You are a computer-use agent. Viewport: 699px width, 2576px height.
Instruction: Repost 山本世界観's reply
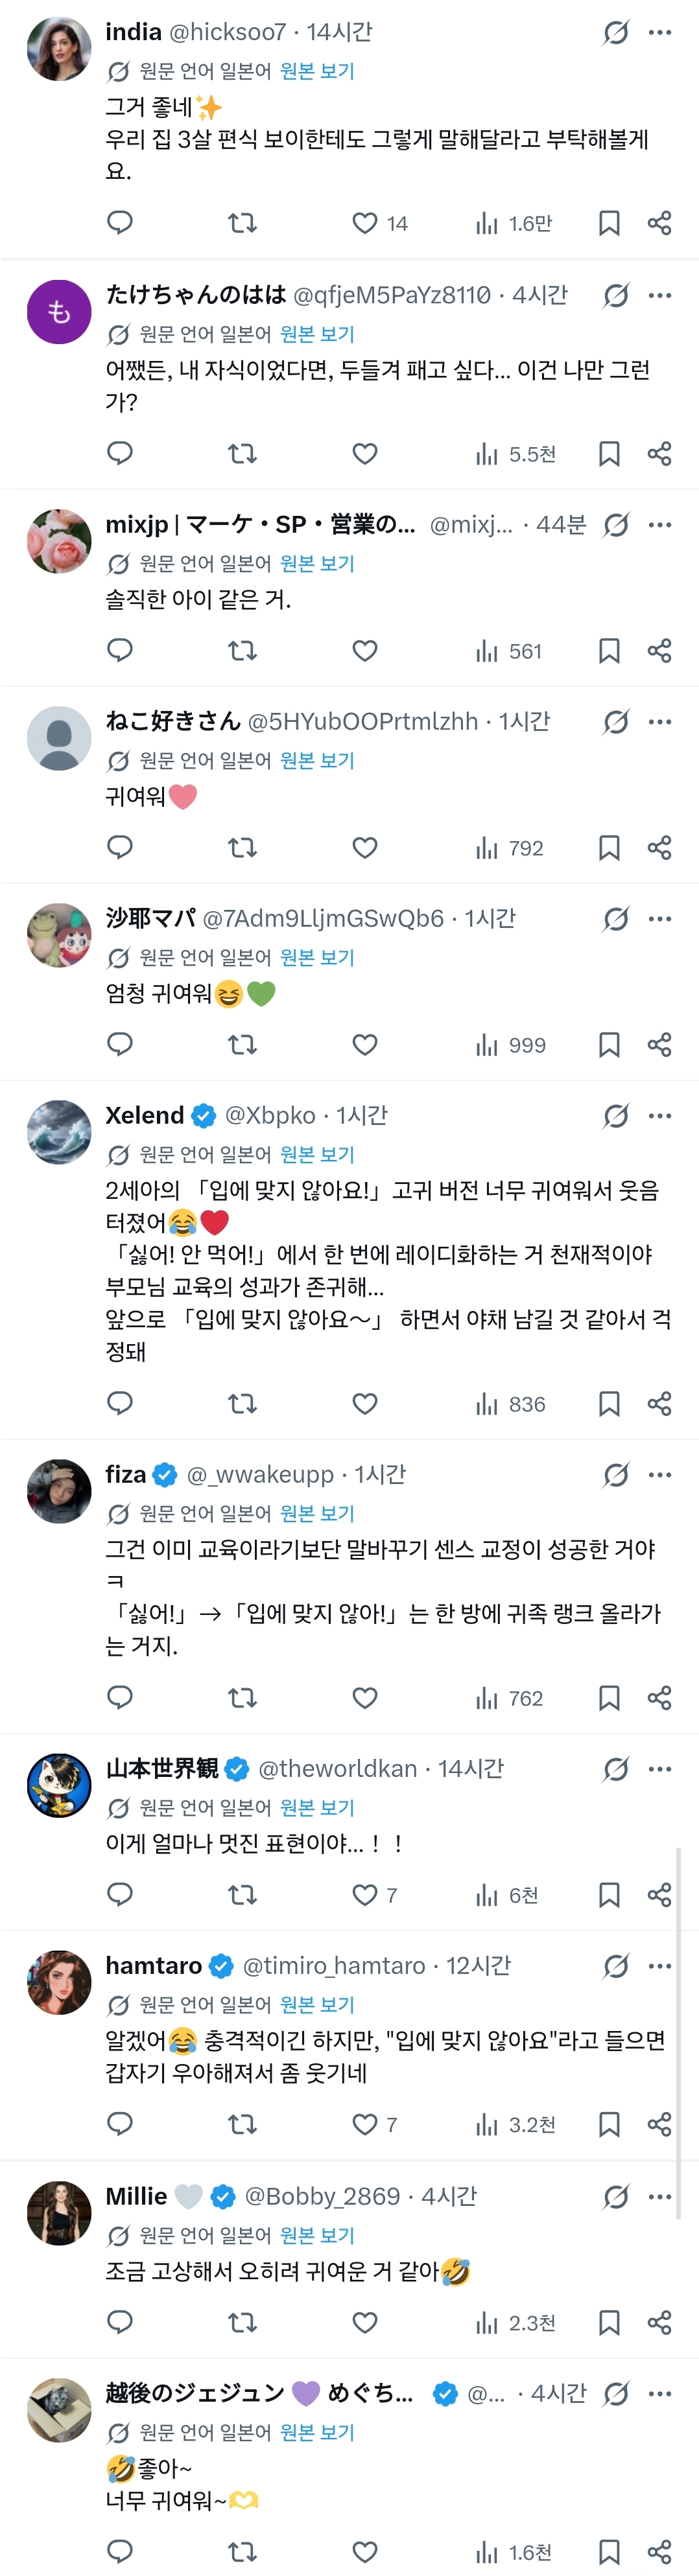point(242,1895)
